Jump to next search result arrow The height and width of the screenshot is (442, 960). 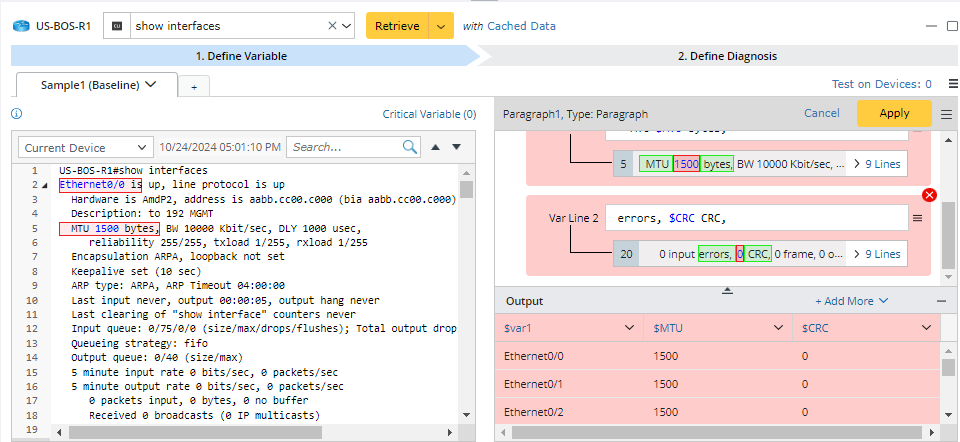coord(457,147)
